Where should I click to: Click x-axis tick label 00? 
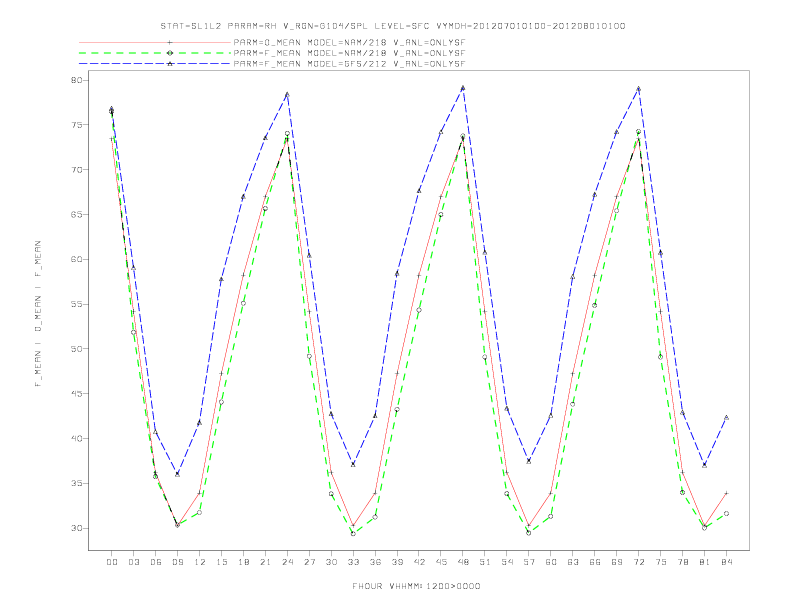112,562
